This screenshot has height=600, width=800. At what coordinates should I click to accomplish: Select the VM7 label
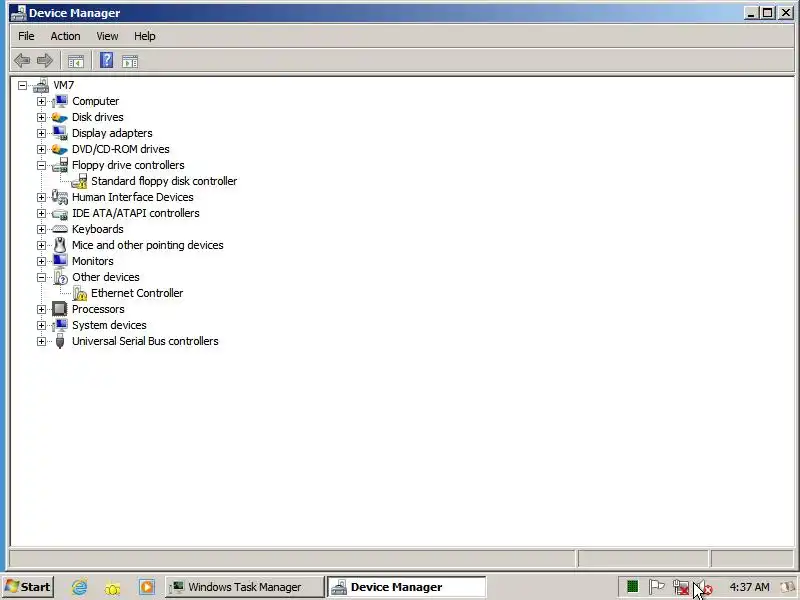pos(64,85)
